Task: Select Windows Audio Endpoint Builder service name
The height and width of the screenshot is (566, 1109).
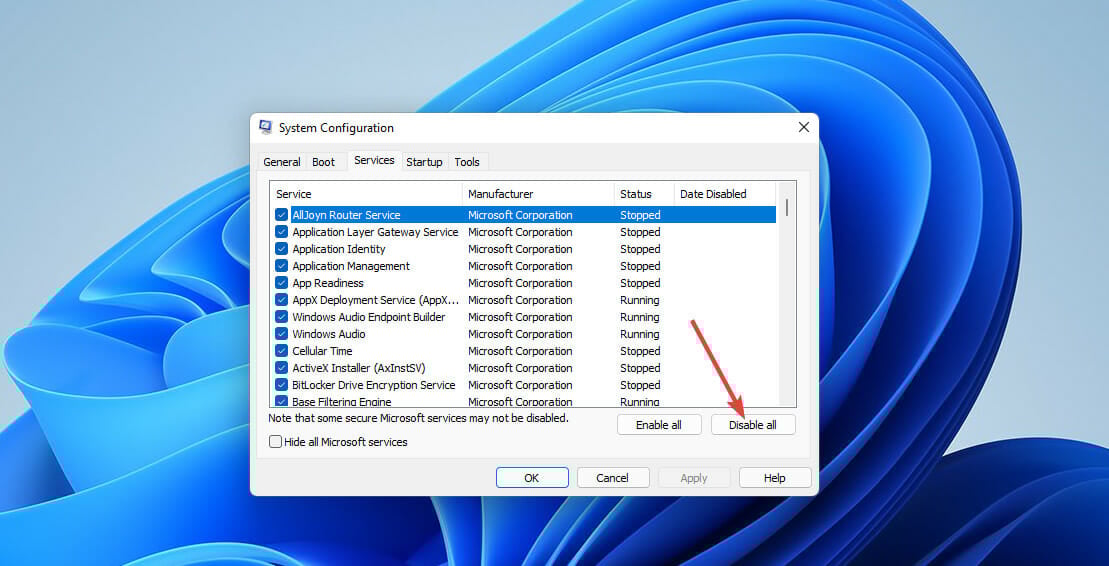Action: tap(368, 317)
